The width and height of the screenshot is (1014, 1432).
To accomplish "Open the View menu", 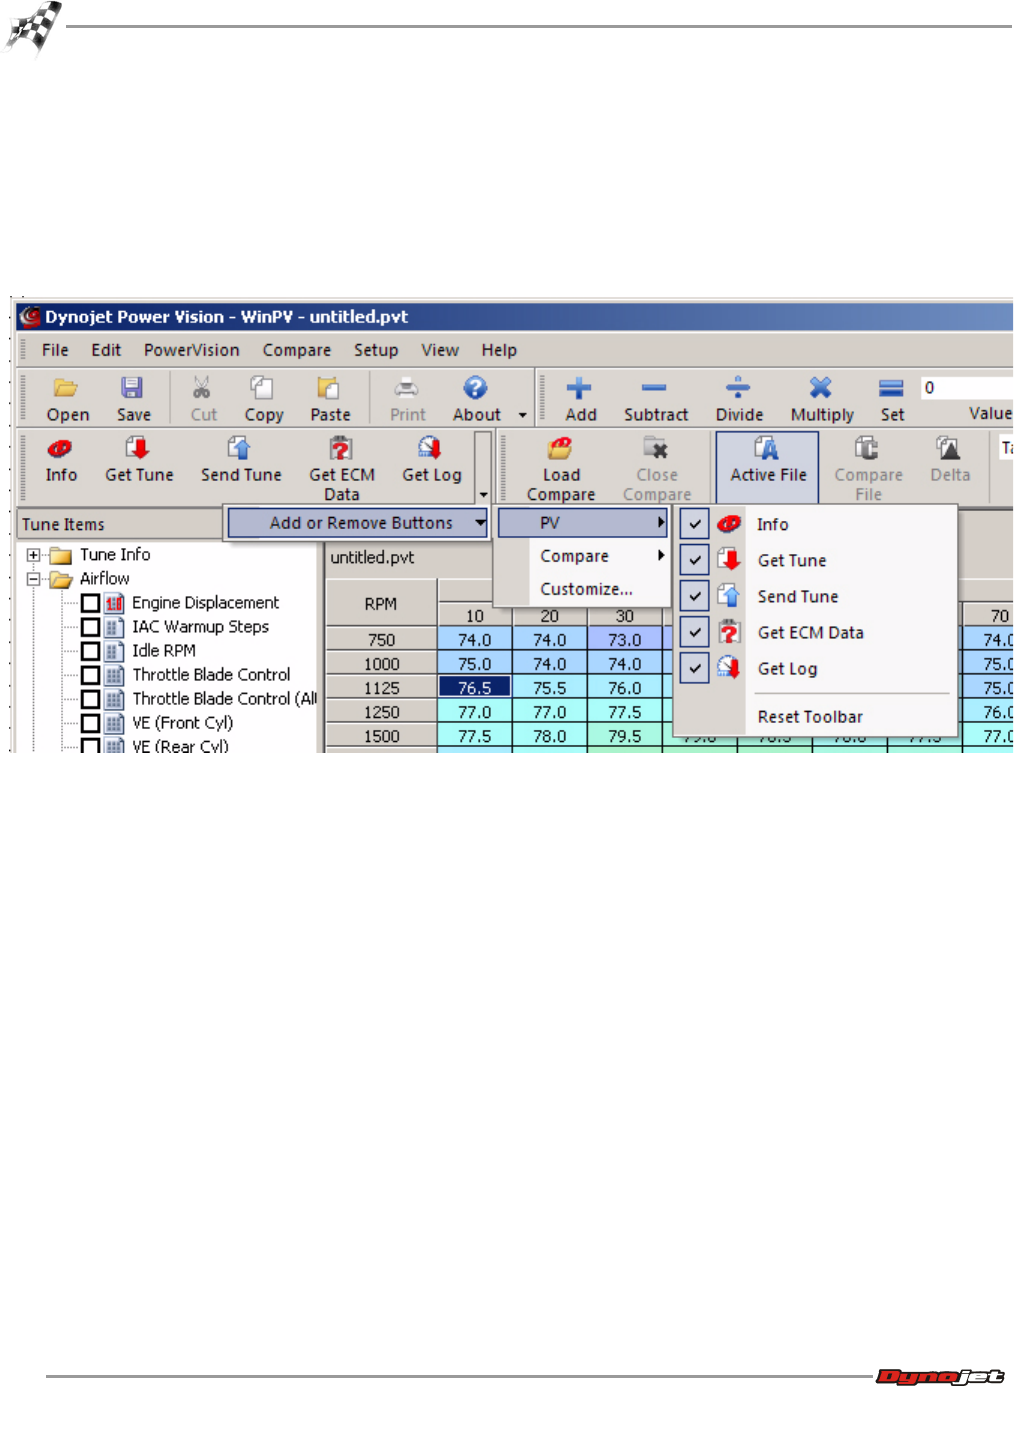I will point(439,350).
